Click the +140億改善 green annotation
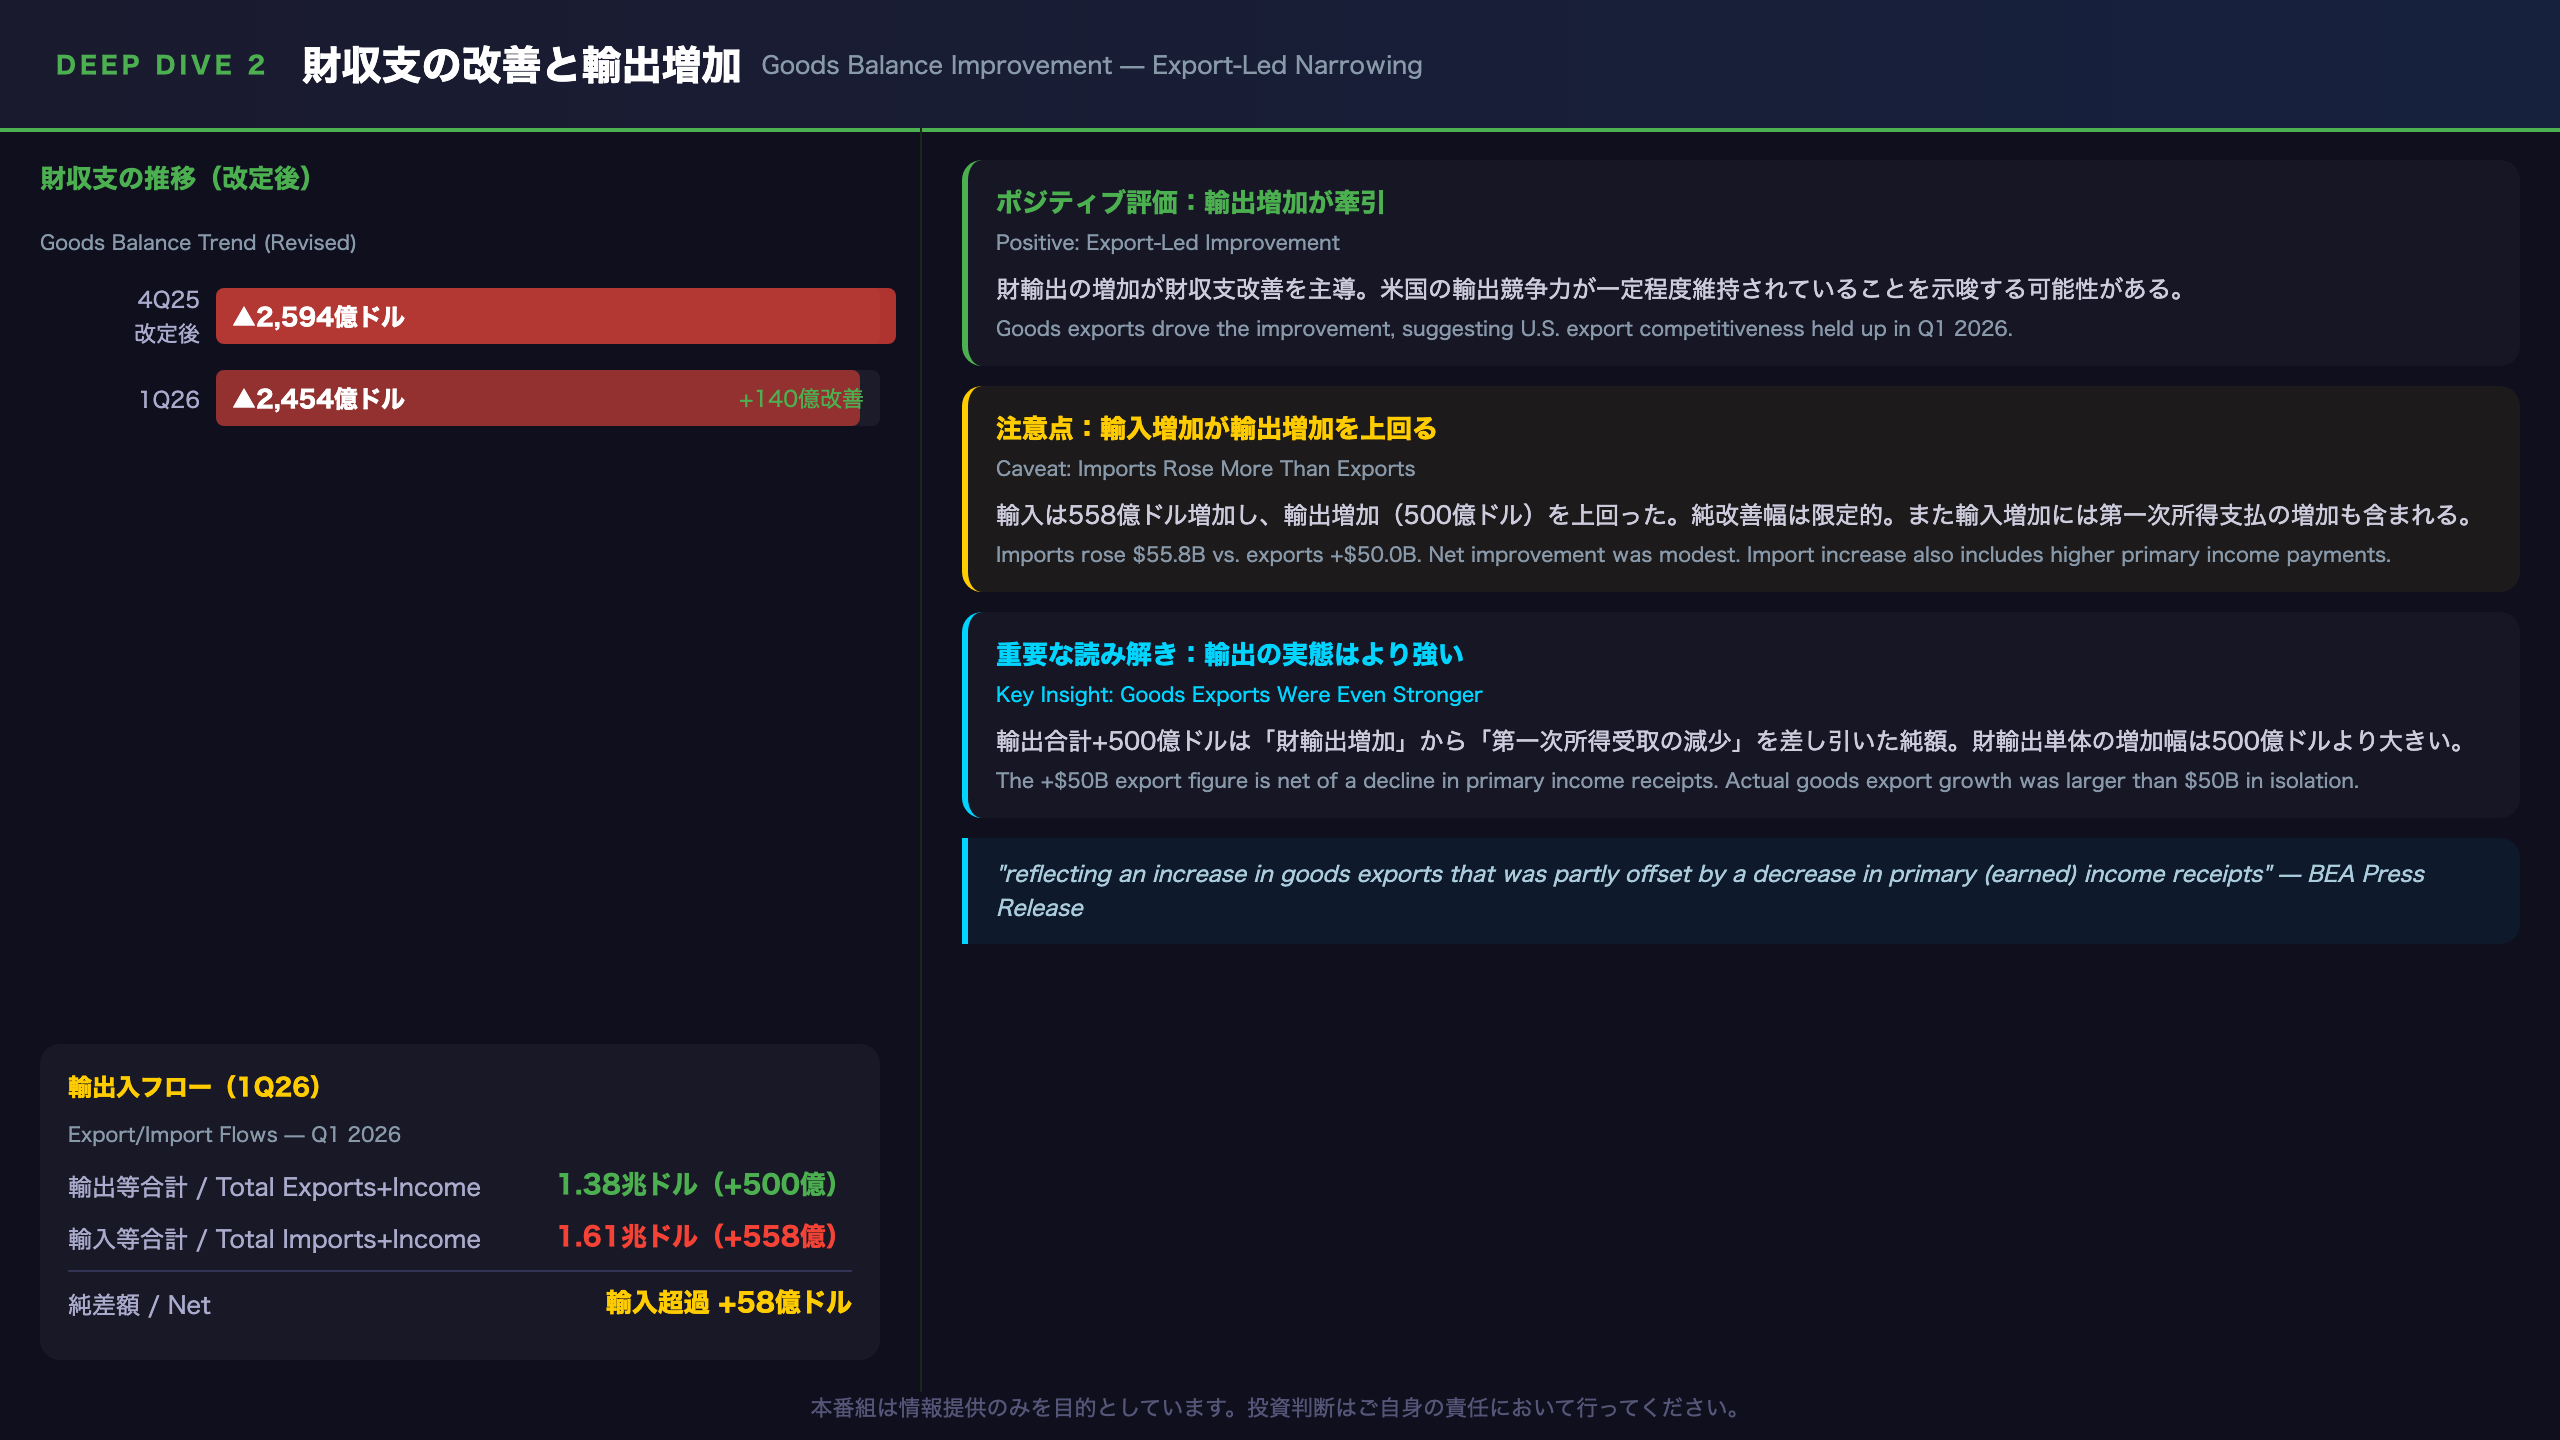 point(800,399)
